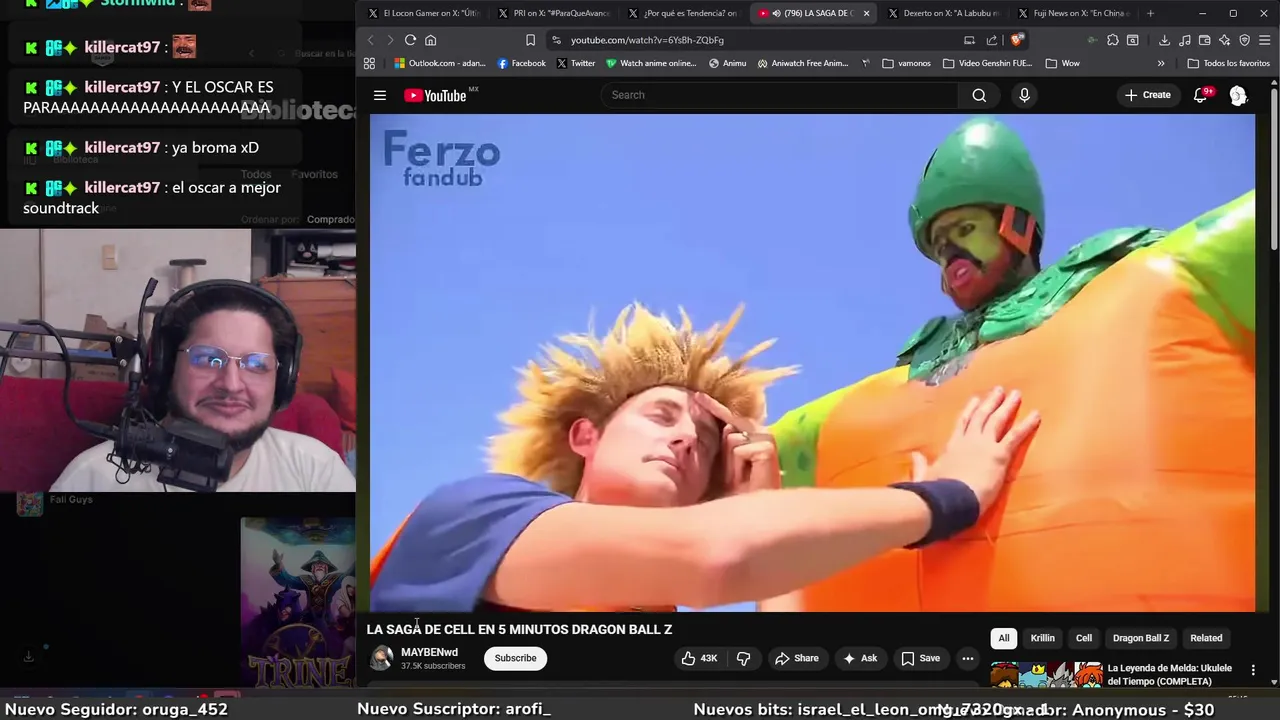The width and height of the screenshot is (1280, 720).
Task: Bookmark this page with bookmark icon
Action: tap(530, 40)
